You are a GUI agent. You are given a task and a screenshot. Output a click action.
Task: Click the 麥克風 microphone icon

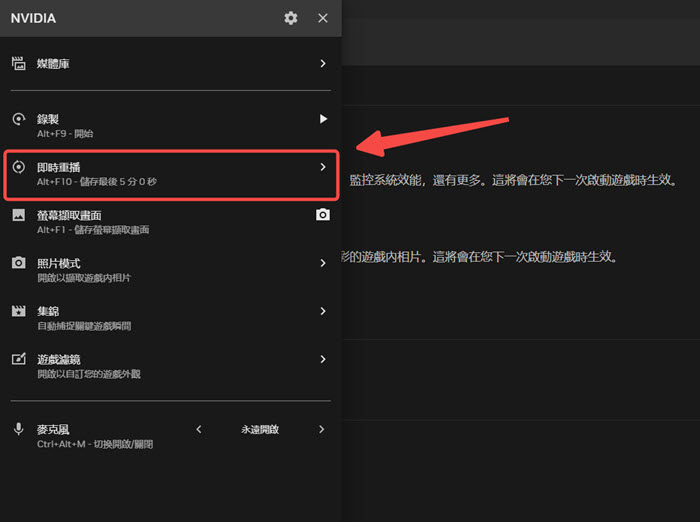tap(18, 429)
